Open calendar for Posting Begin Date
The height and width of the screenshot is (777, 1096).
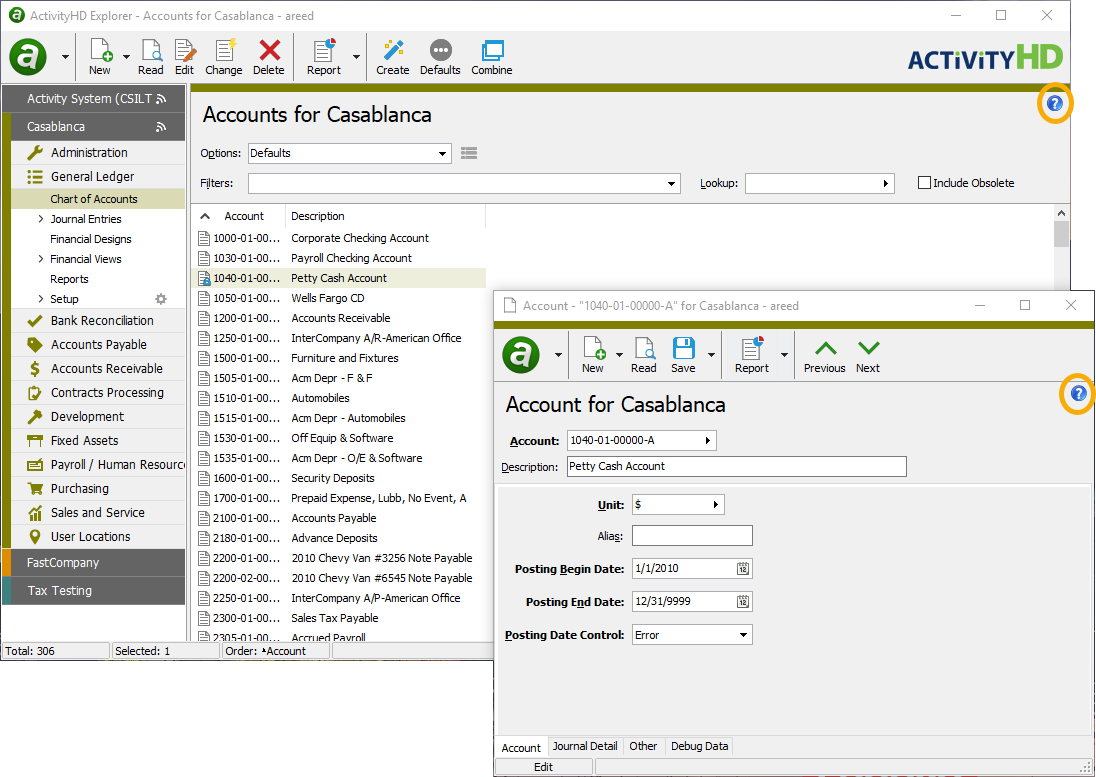pyautogui.click(x=743, y=569)
